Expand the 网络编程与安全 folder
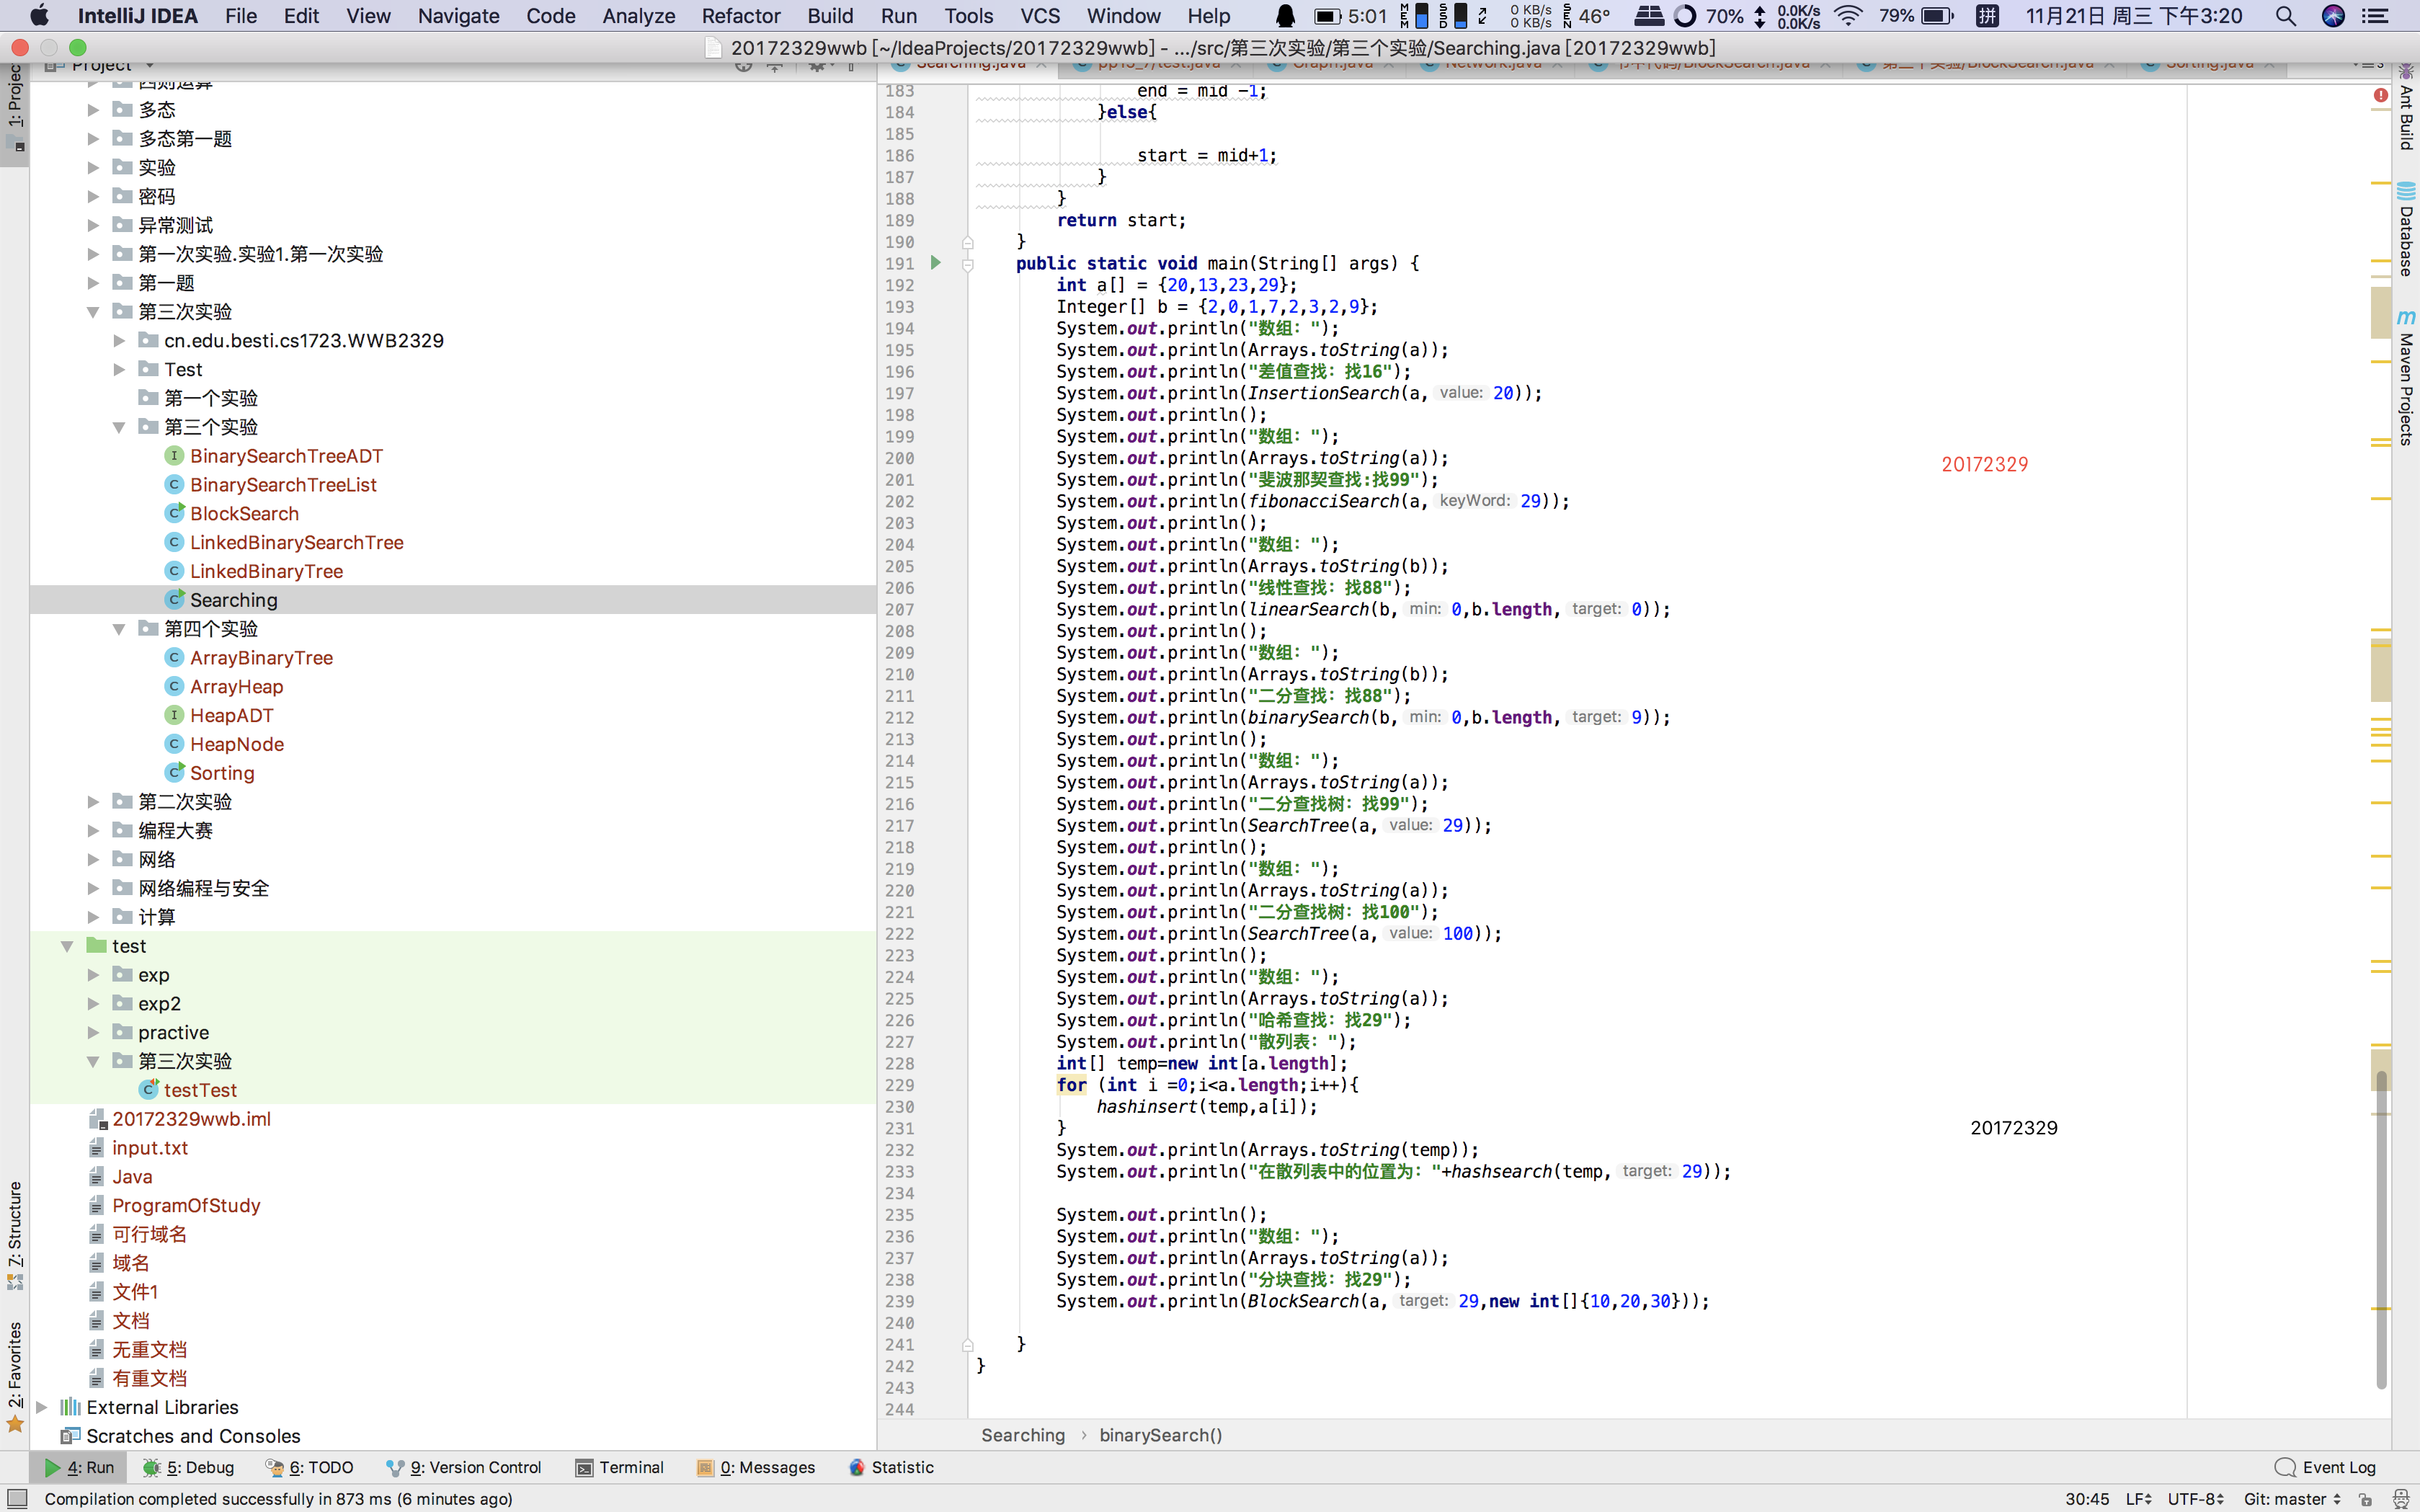The width and height of the screenshot is (2420, 1512). [93, 888]
